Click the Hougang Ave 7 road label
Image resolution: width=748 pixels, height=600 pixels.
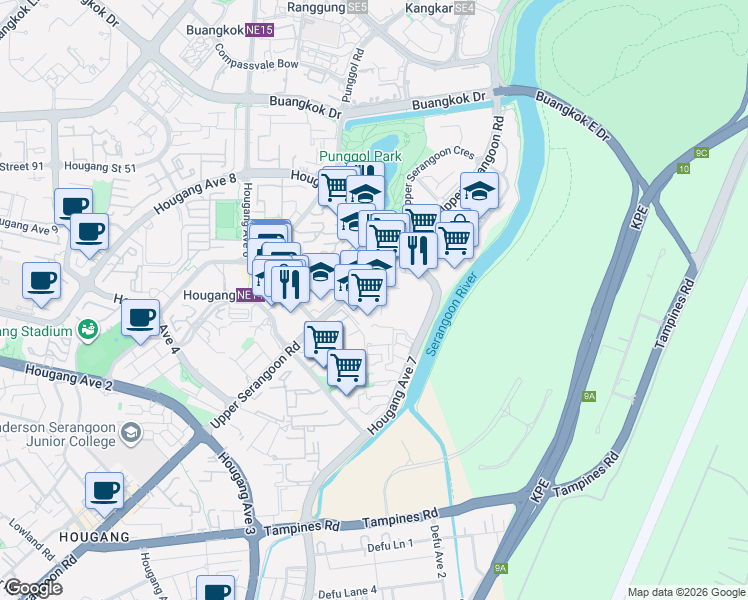coord(393,395)
